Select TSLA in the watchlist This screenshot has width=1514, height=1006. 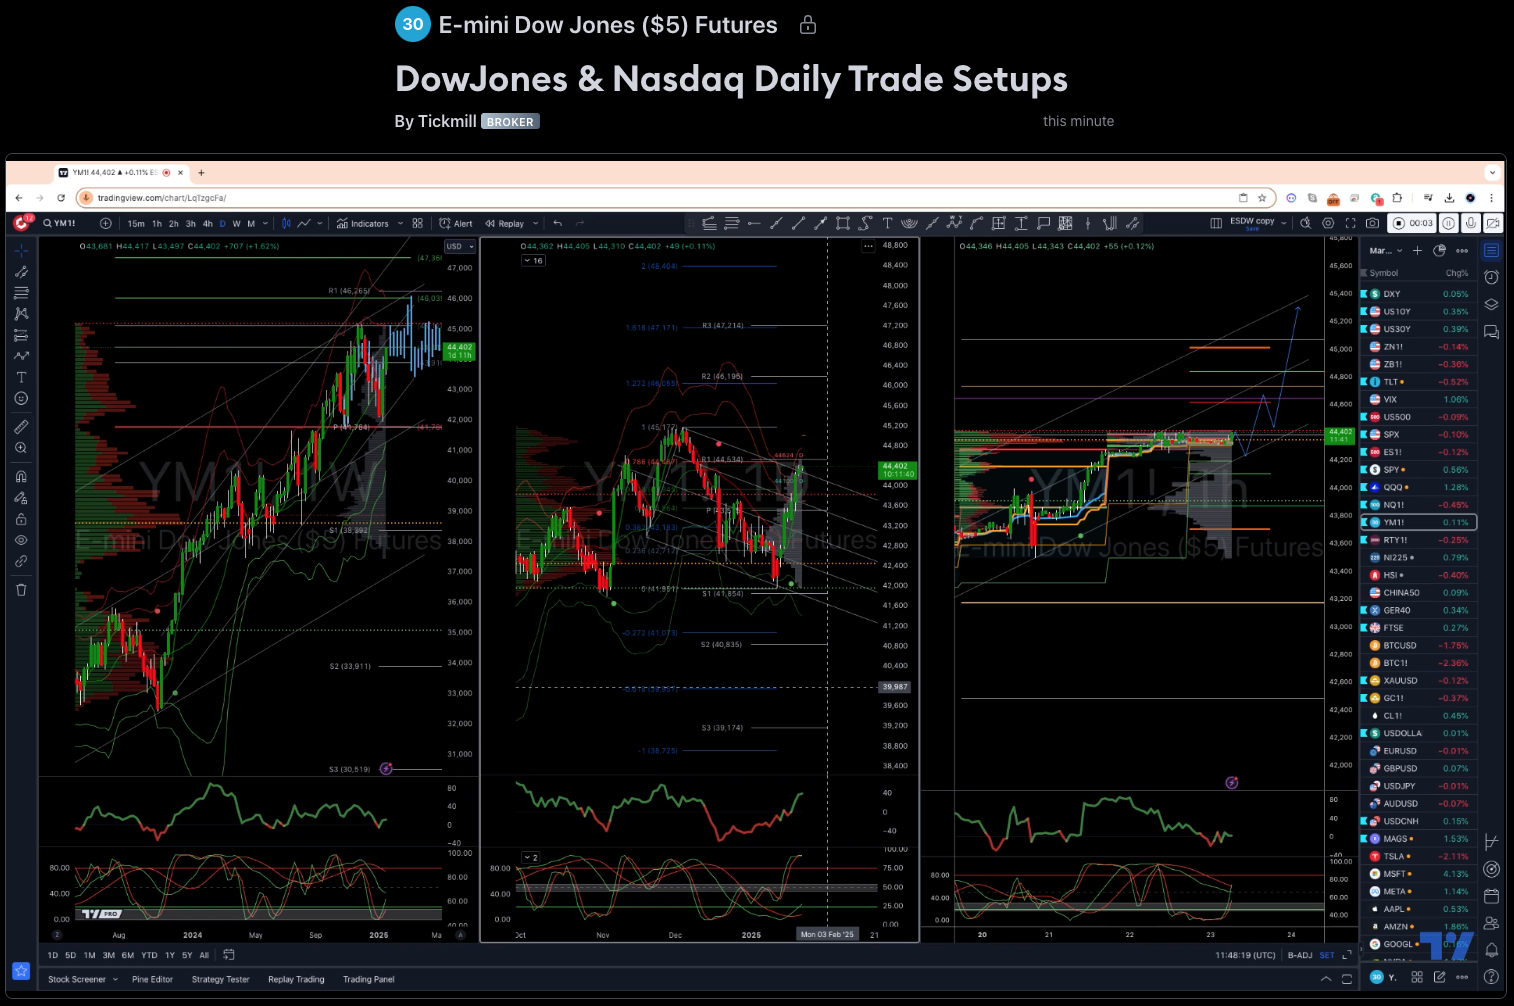[1419, 856]
